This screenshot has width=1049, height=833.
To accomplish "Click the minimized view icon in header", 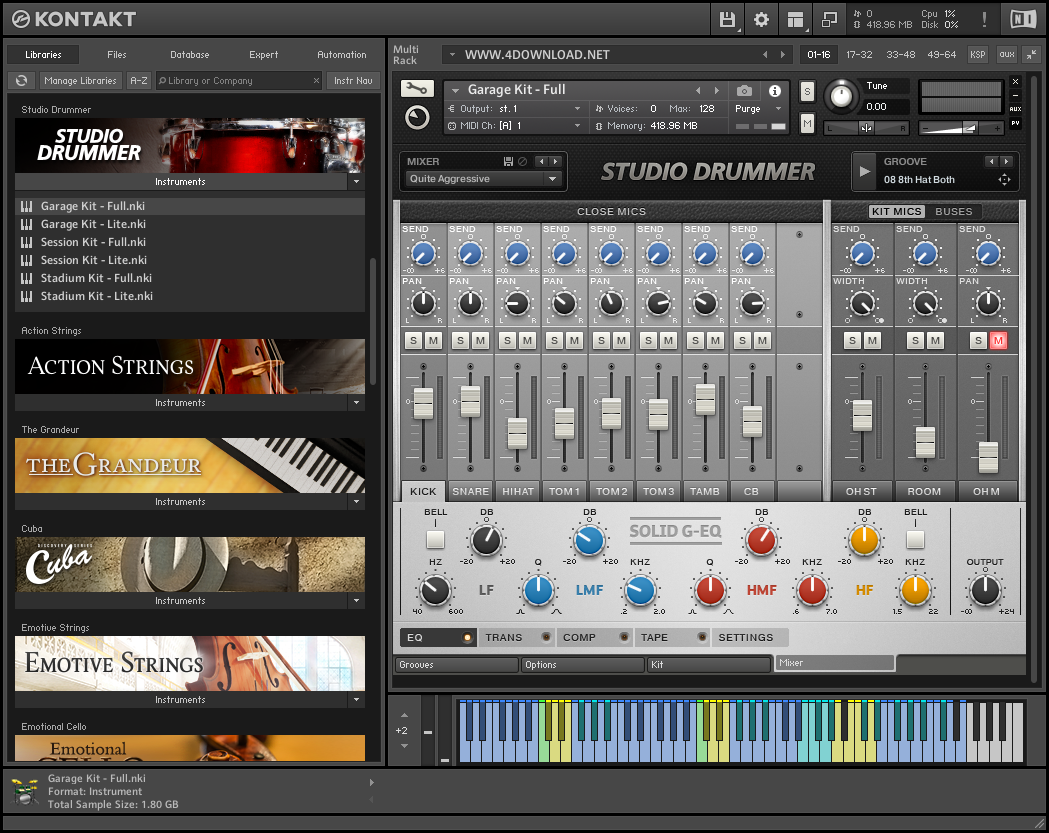I will 830,19.
